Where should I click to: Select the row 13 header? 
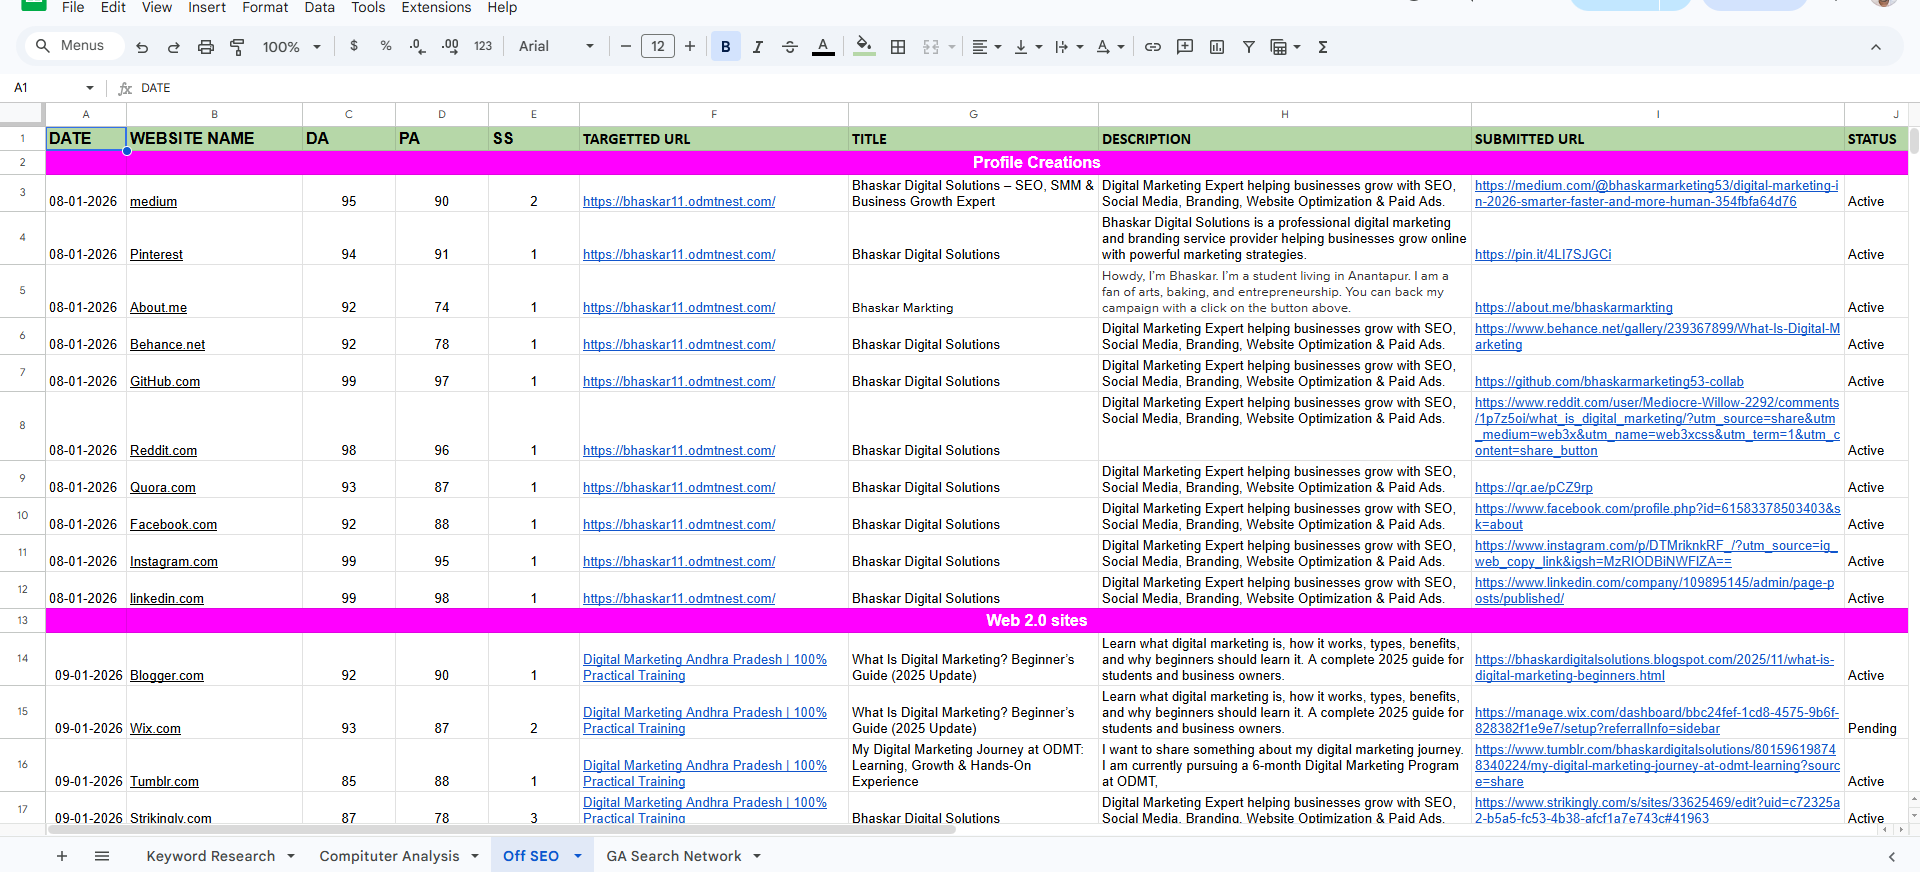tap(22, 620)
